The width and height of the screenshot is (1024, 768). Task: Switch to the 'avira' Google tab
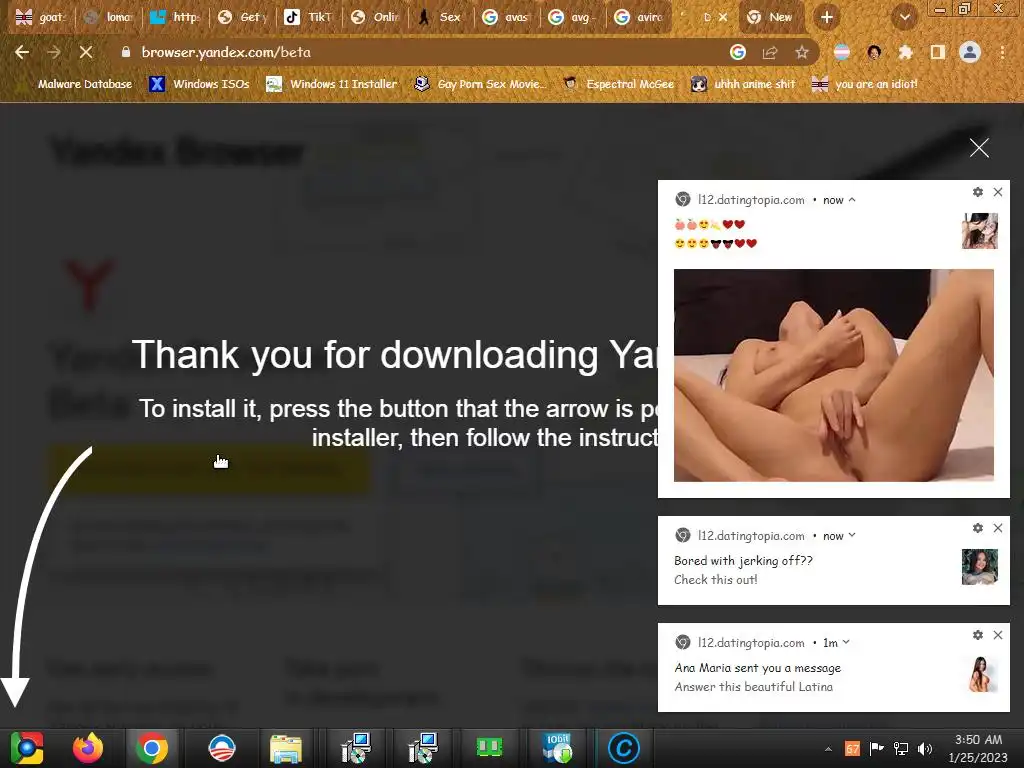pyautogui.click(x=639, y=18)
